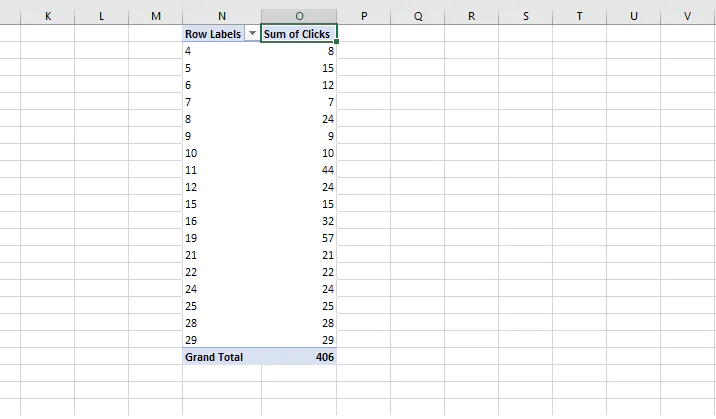Select column T header
716x419 pixels.
point(579,16)
